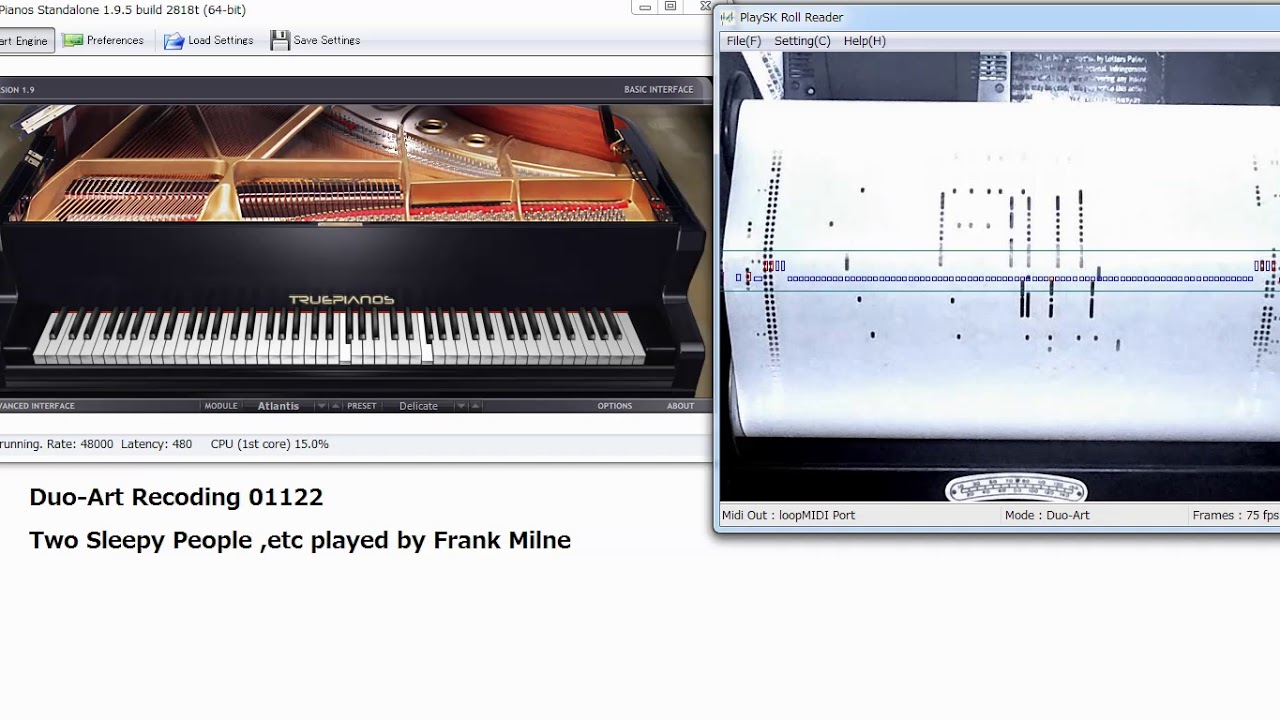
Task: Click the Preferences toolbar icon
Action: pyautogui.click(x=73, y=40)
